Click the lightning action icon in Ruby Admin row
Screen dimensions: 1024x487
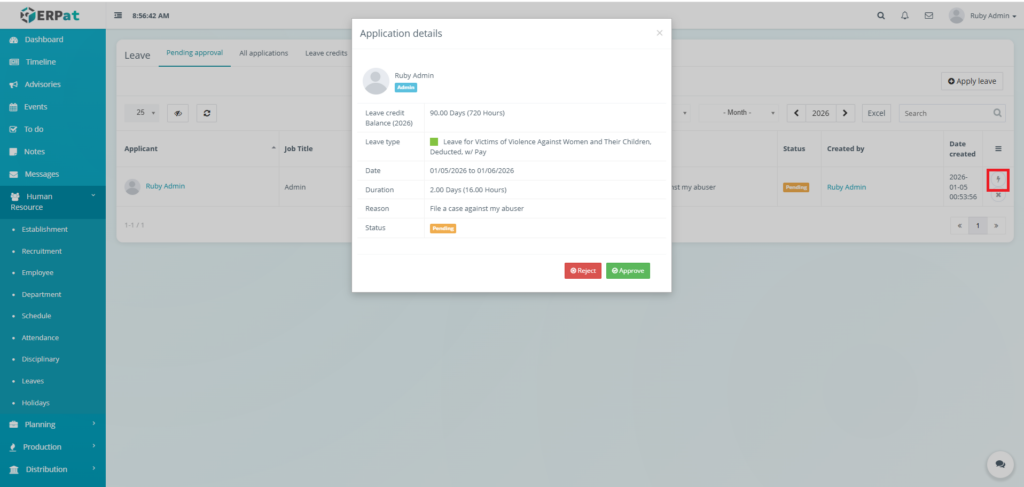coord(998,180)
